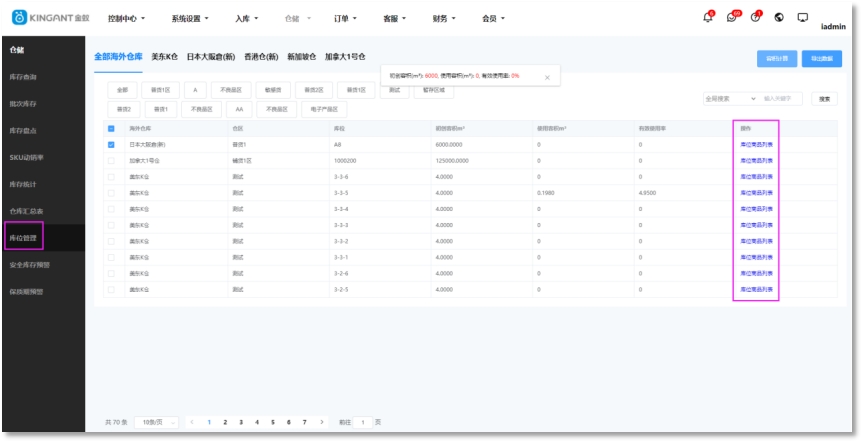Click the help question-mark icon
This screenshot has height=442, width=862.
pyautogui.click(x=755, y=18)
